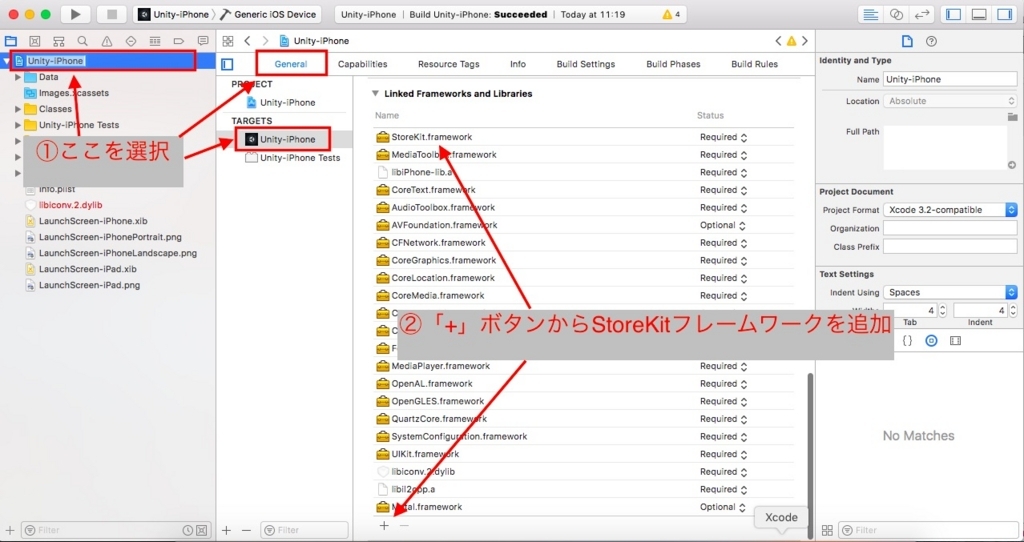
Task: Go forward in editor history
Action: coord(264,41)
